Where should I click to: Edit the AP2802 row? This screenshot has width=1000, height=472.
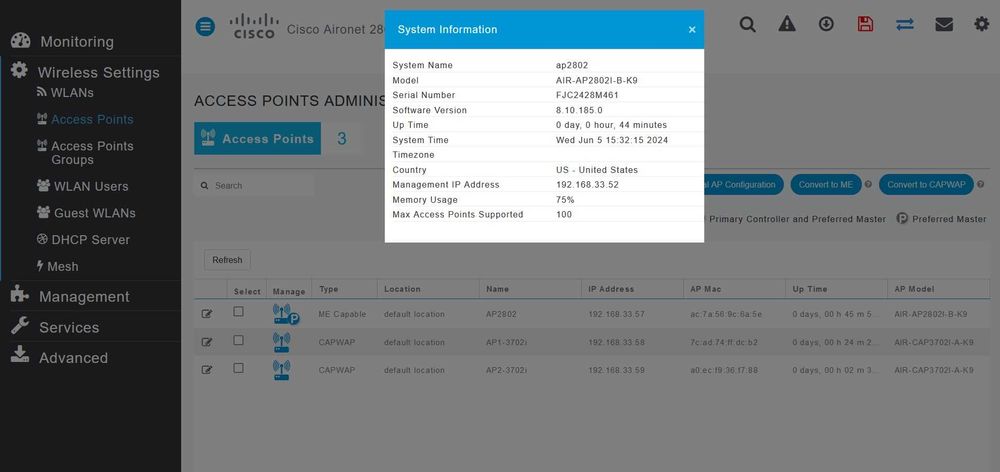pyautogui.click(x=207, y=314)
